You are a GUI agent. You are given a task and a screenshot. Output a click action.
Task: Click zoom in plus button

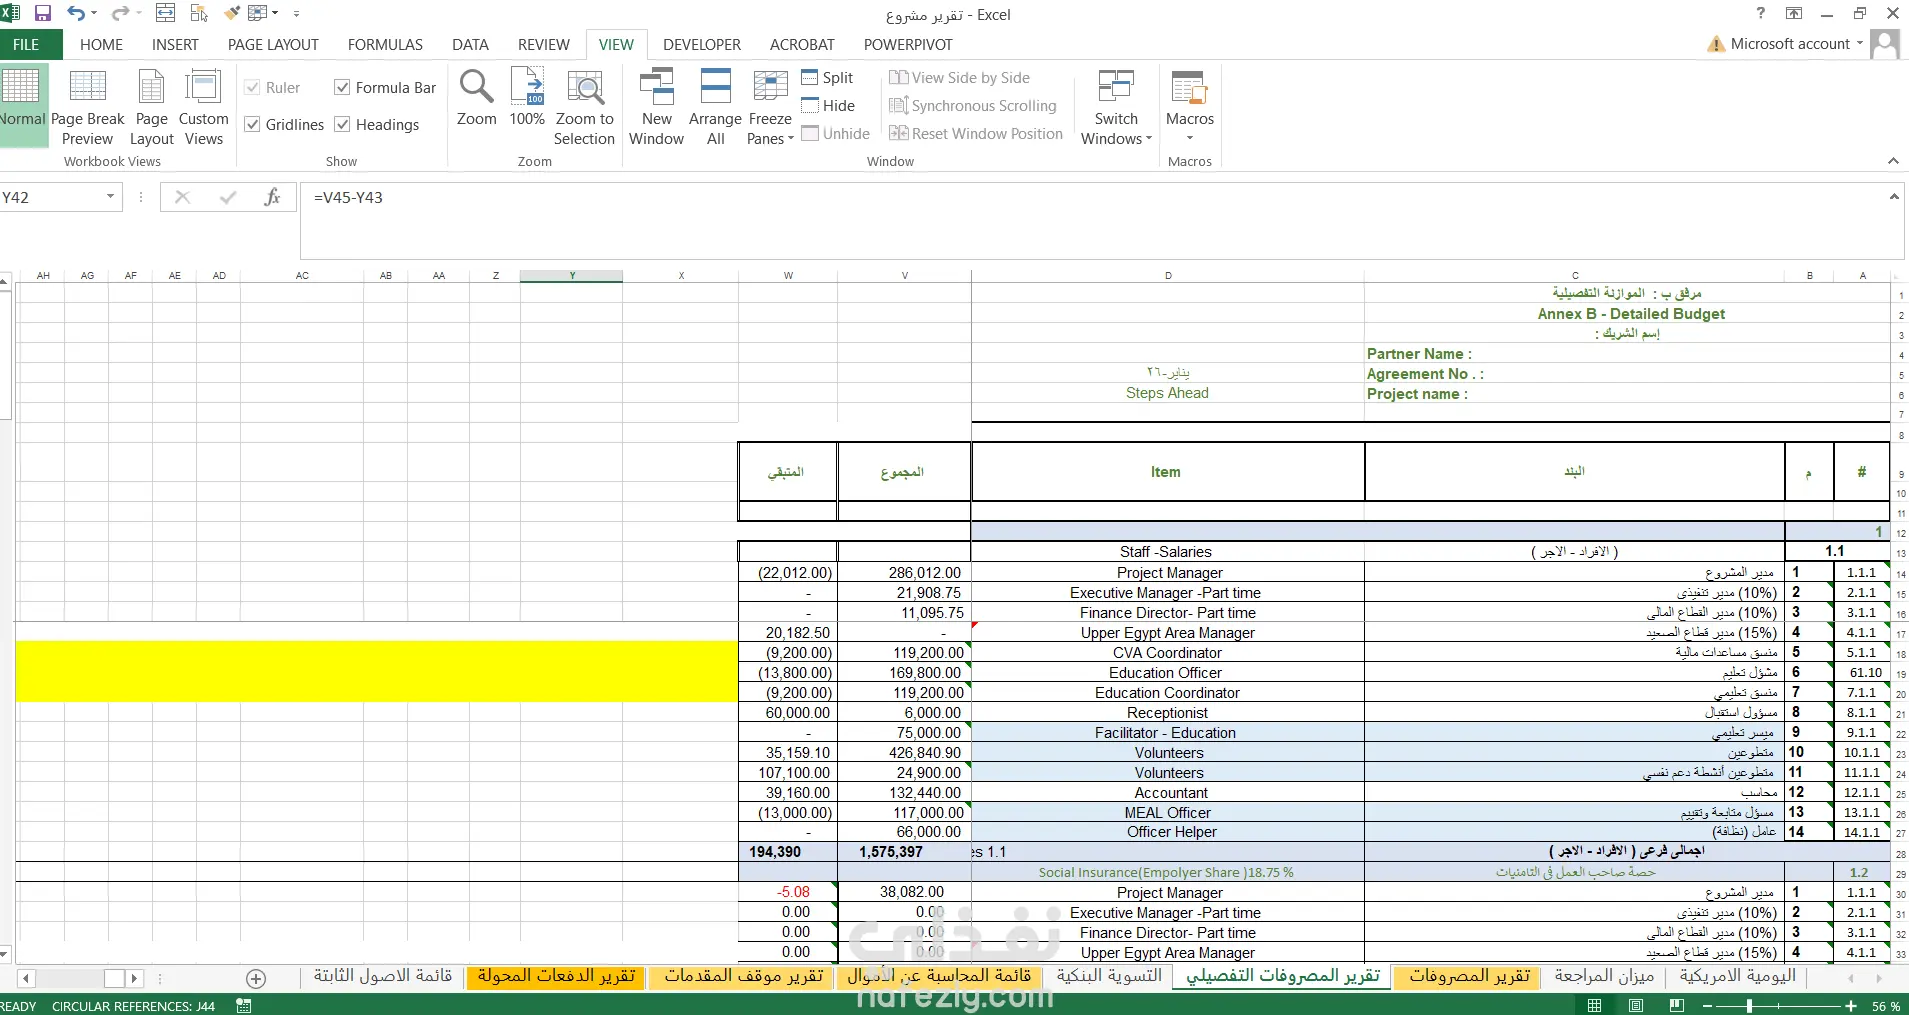(x=1851, y=1006)
